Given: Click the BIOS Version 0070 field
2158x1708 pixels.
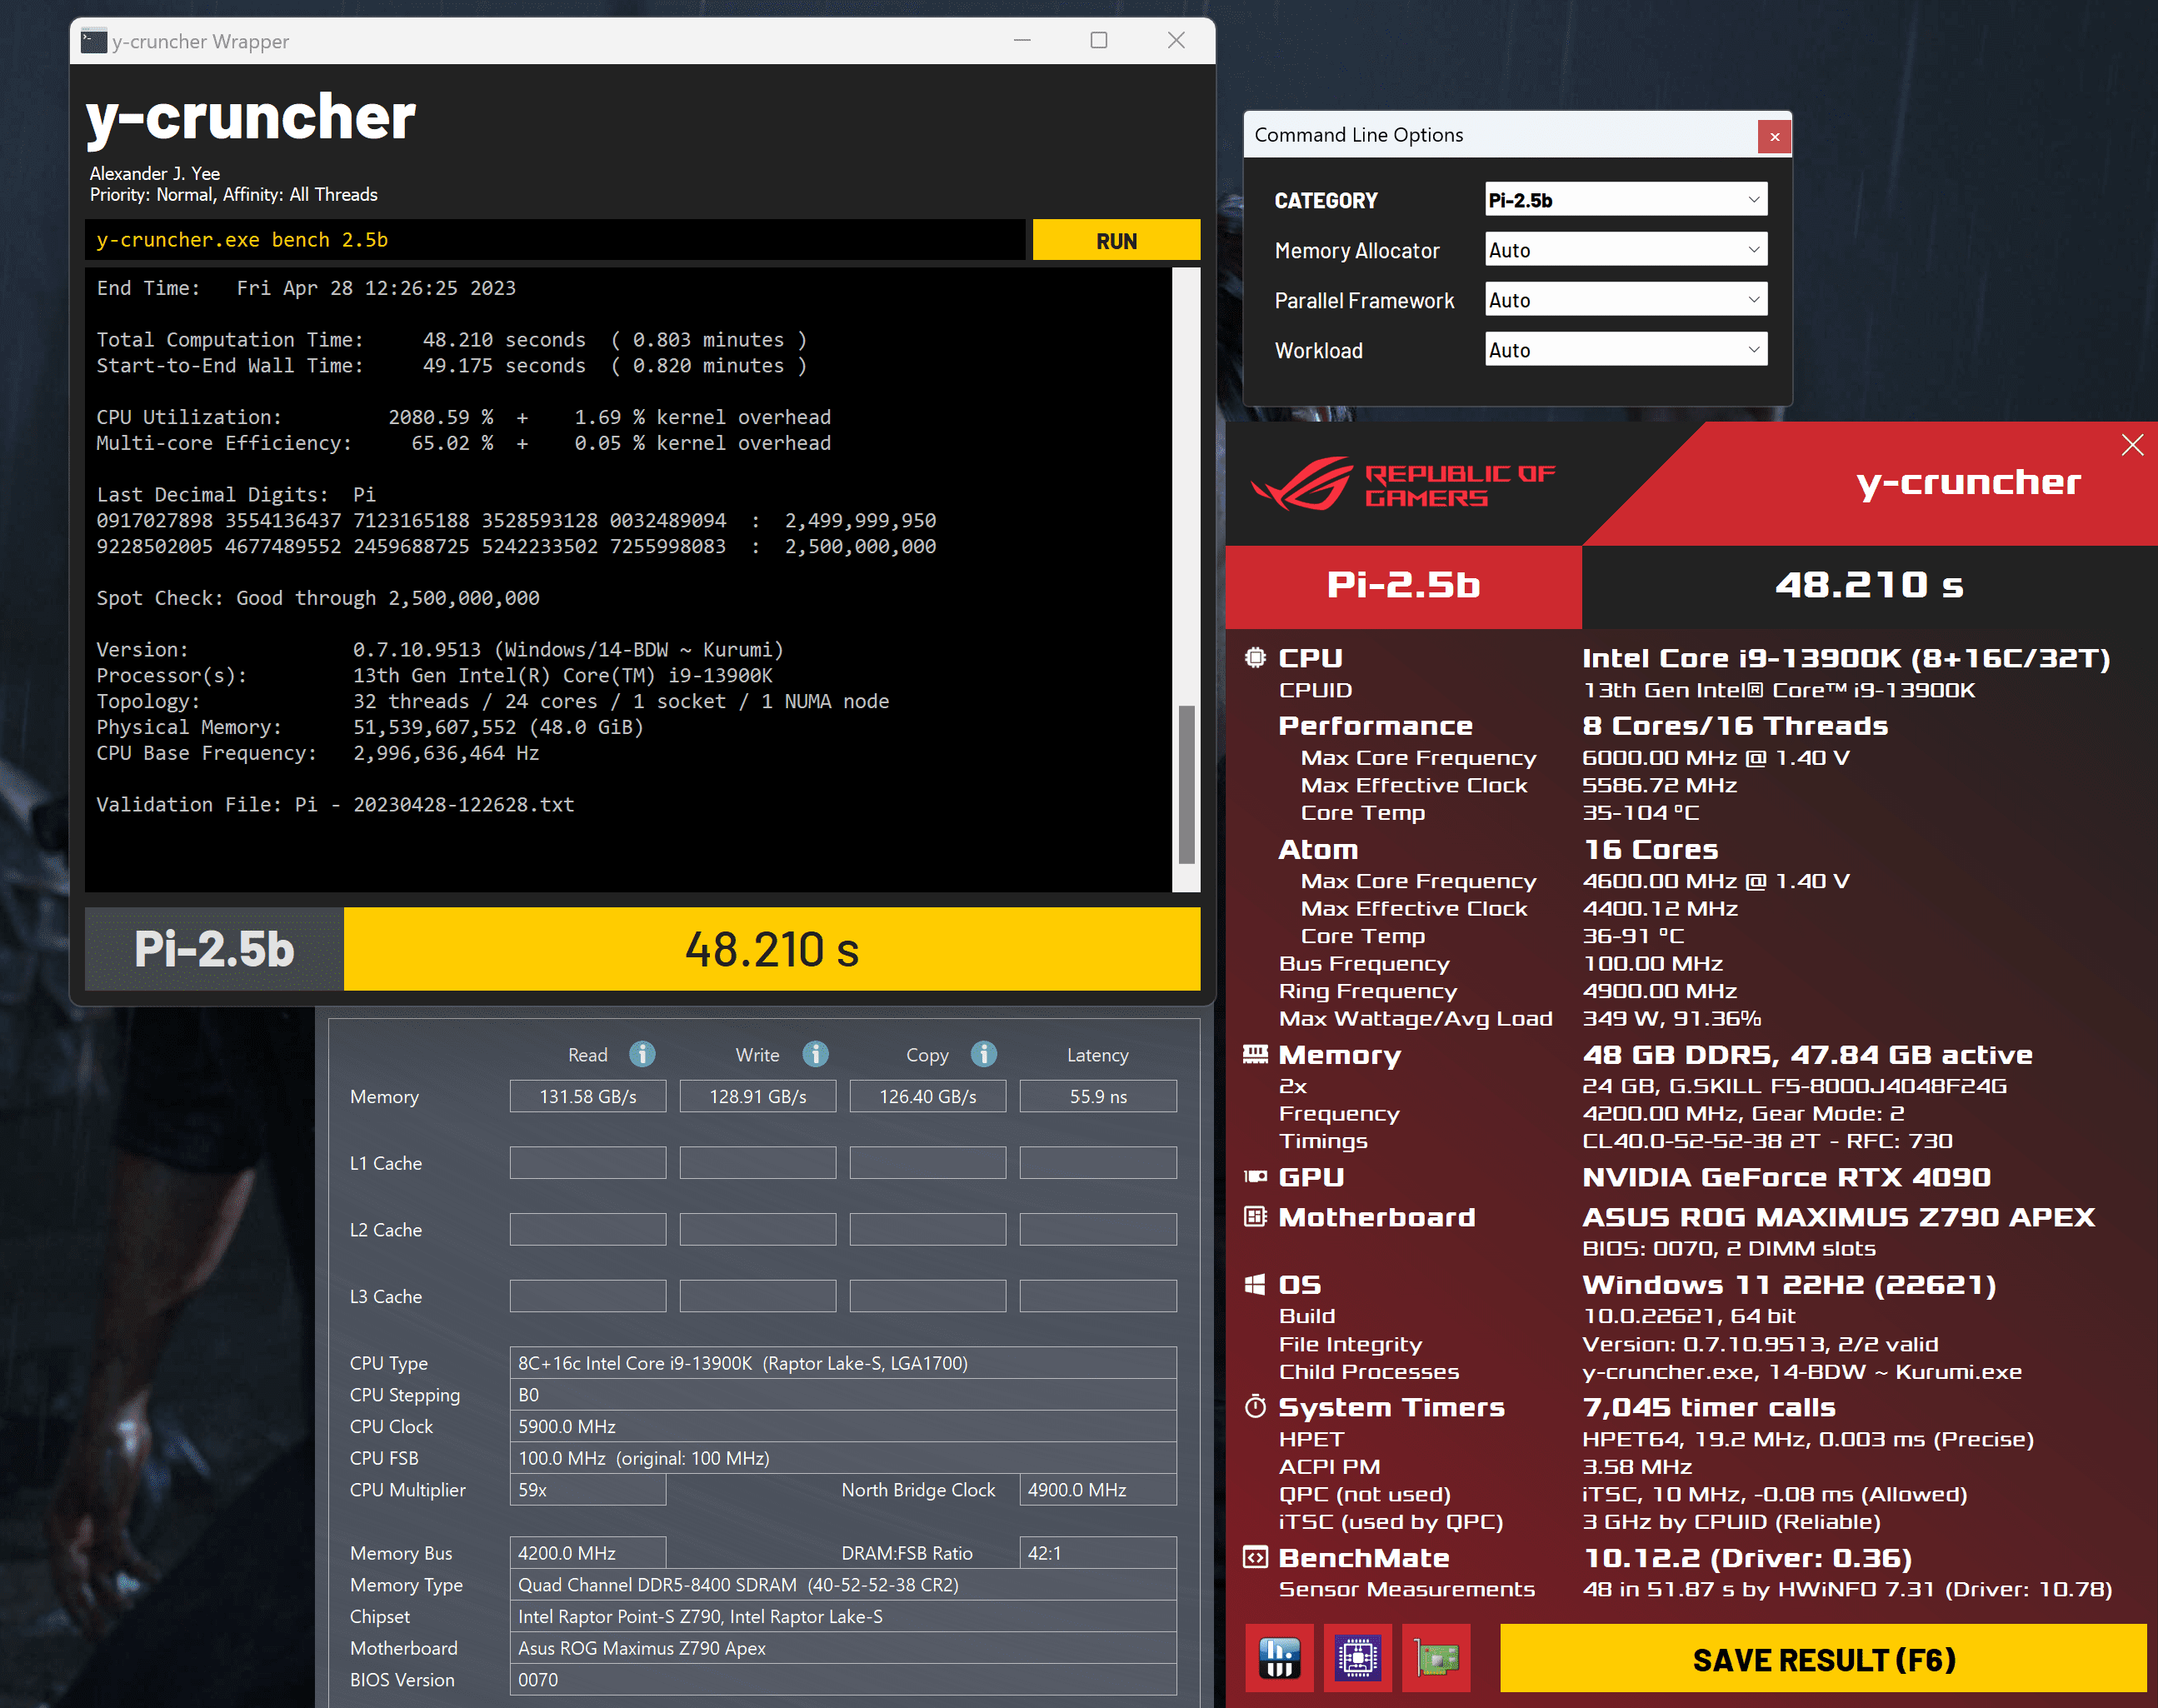Looking at the screenshot, I should click(843, 1679).
